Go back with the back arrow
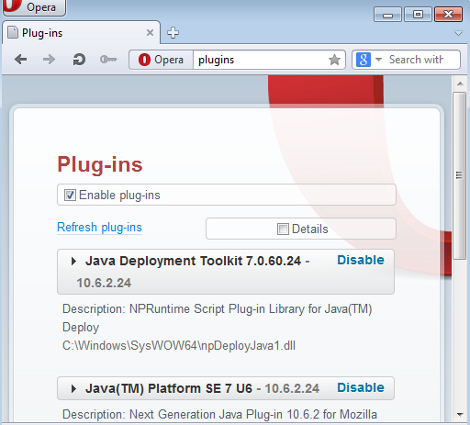 click(21, 60)
